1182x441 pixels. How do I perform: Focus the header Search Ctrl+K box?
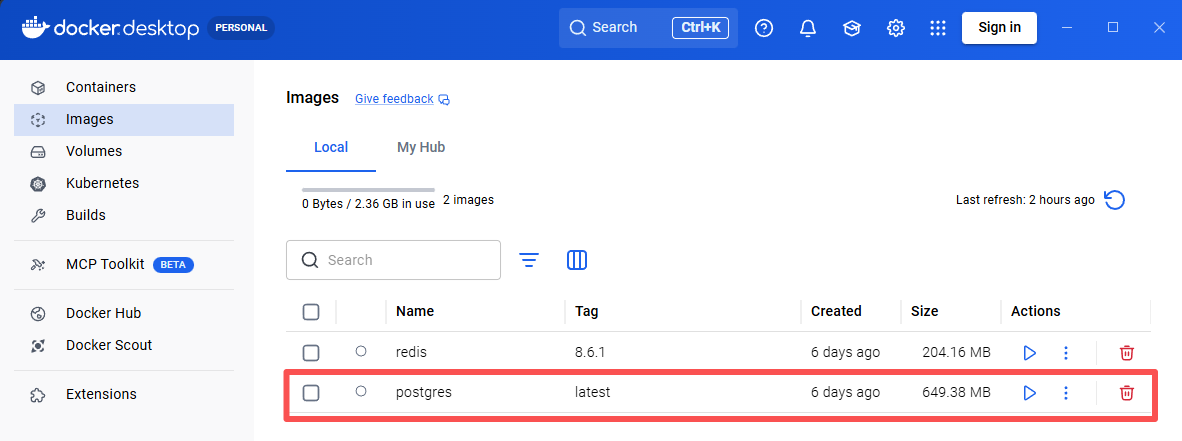(648, 28)
